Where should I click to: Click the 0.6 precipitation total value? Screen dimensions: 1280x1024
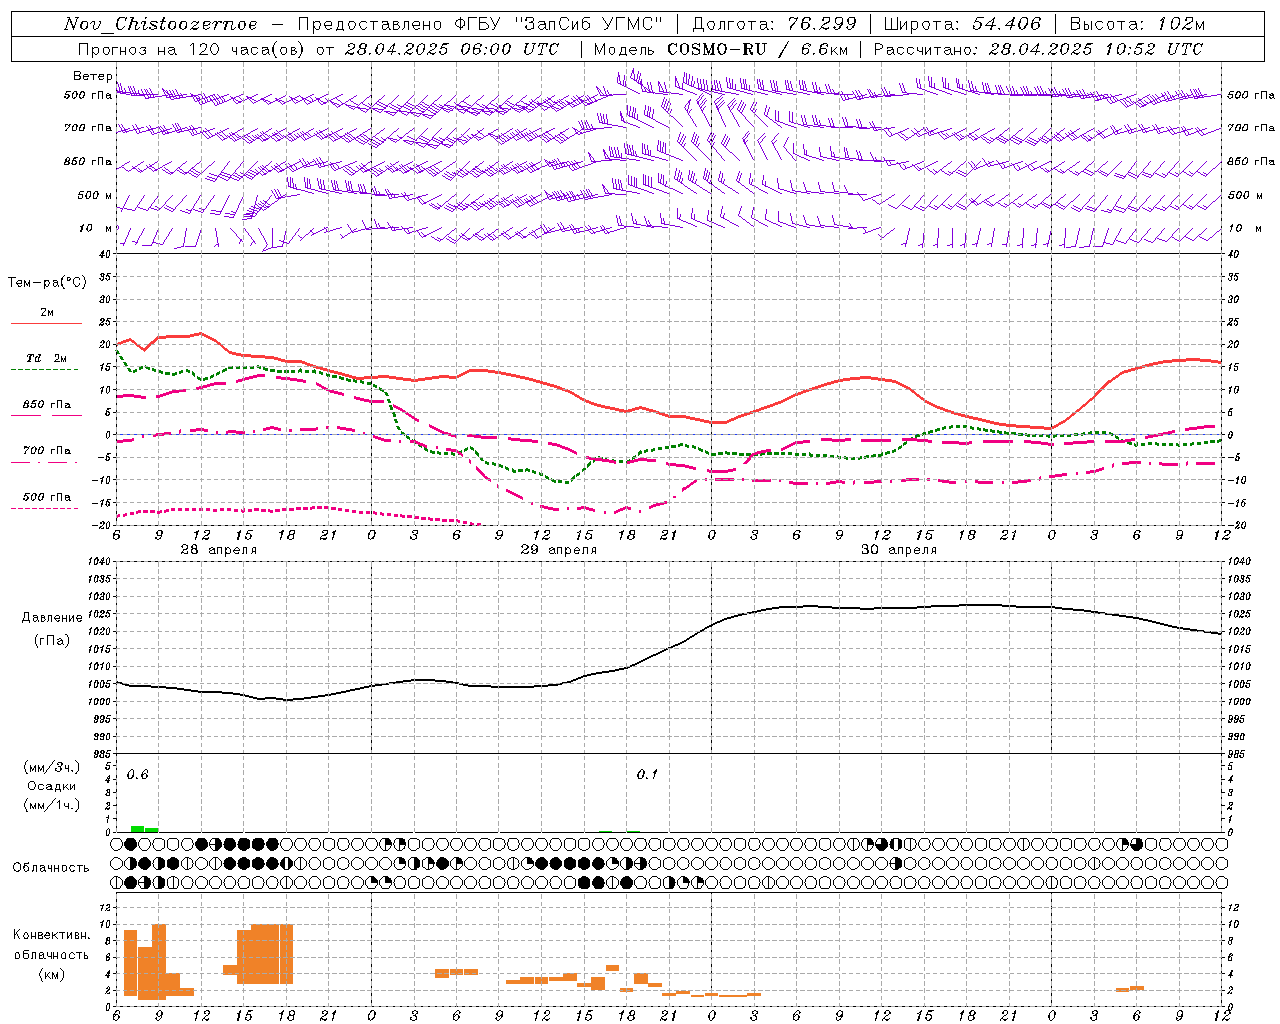[x=137, y=775]
